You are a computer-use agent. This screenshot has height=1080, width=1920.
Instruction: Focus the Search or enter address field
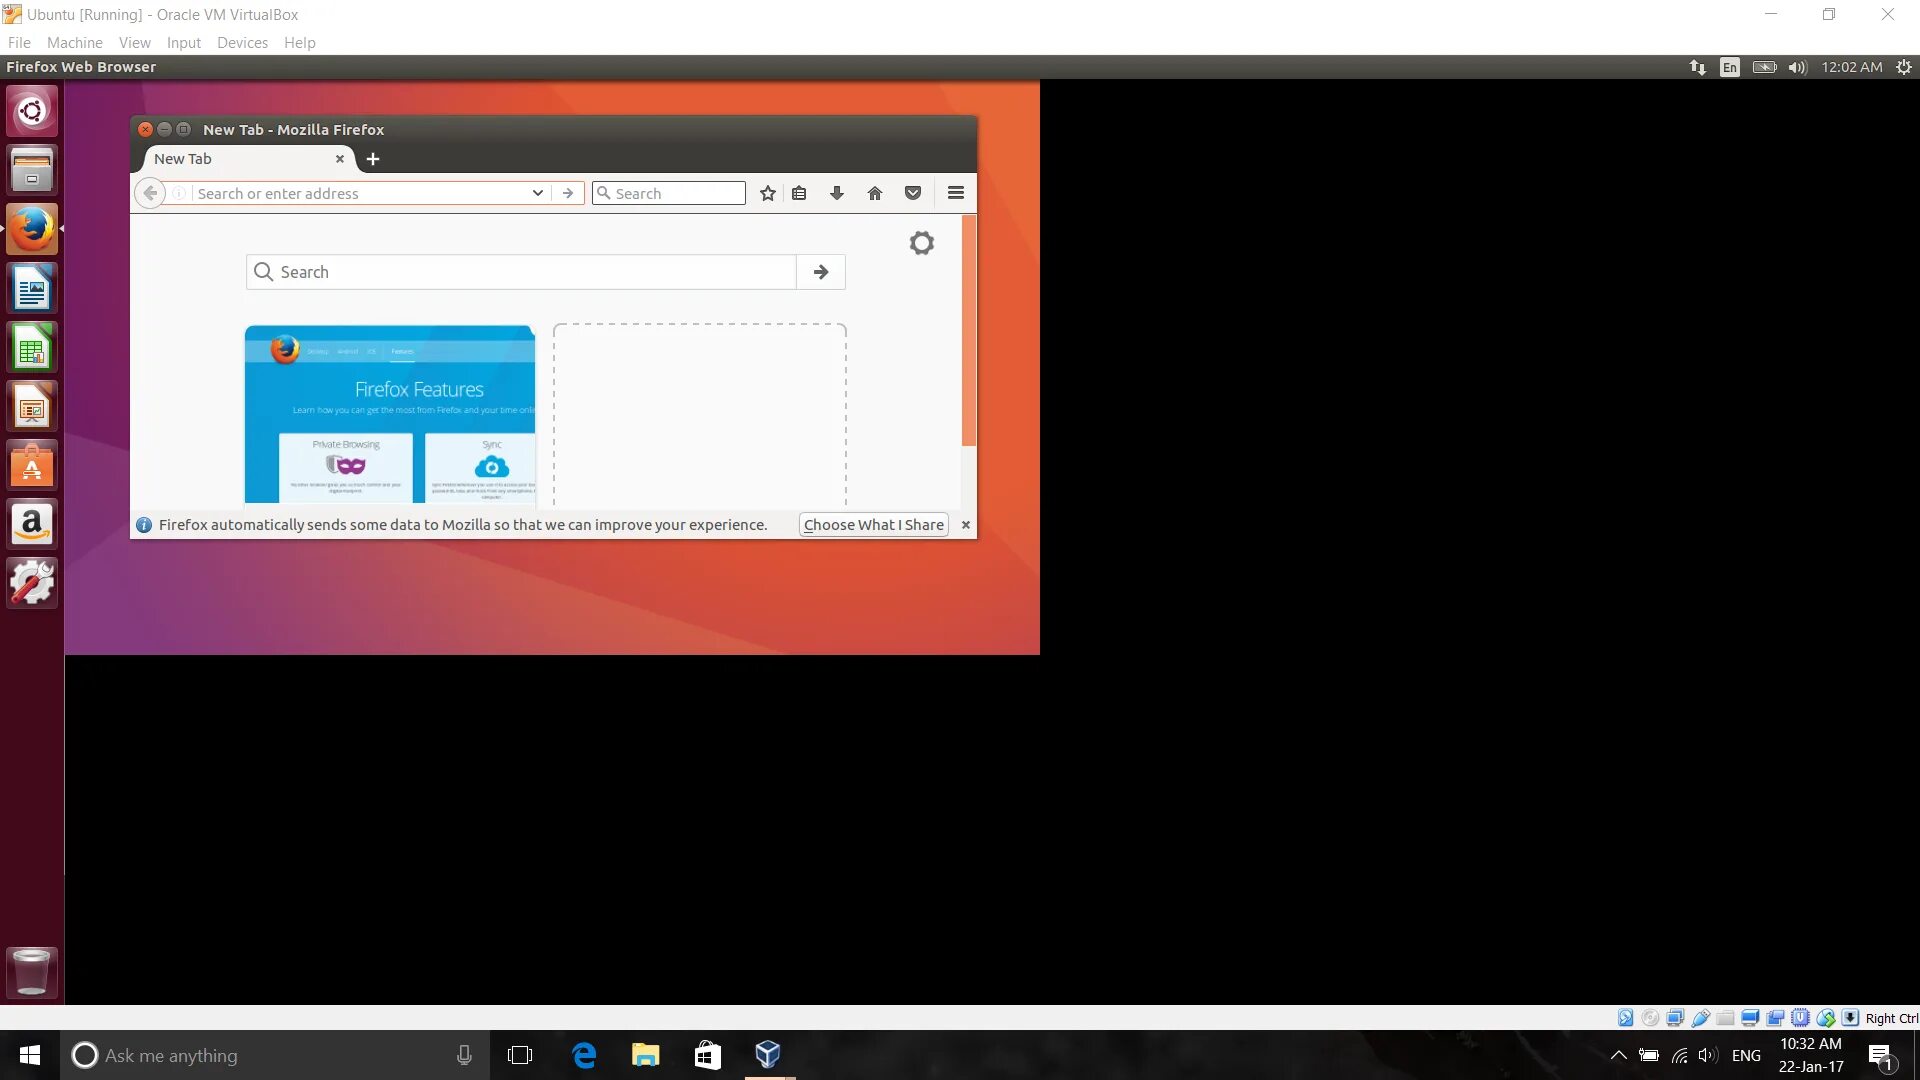(x=360, y=193)
